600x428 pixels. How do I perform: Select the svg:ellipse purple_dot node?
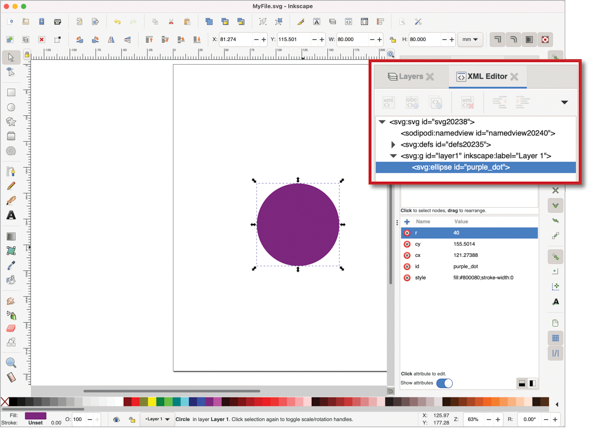(476, 167)
